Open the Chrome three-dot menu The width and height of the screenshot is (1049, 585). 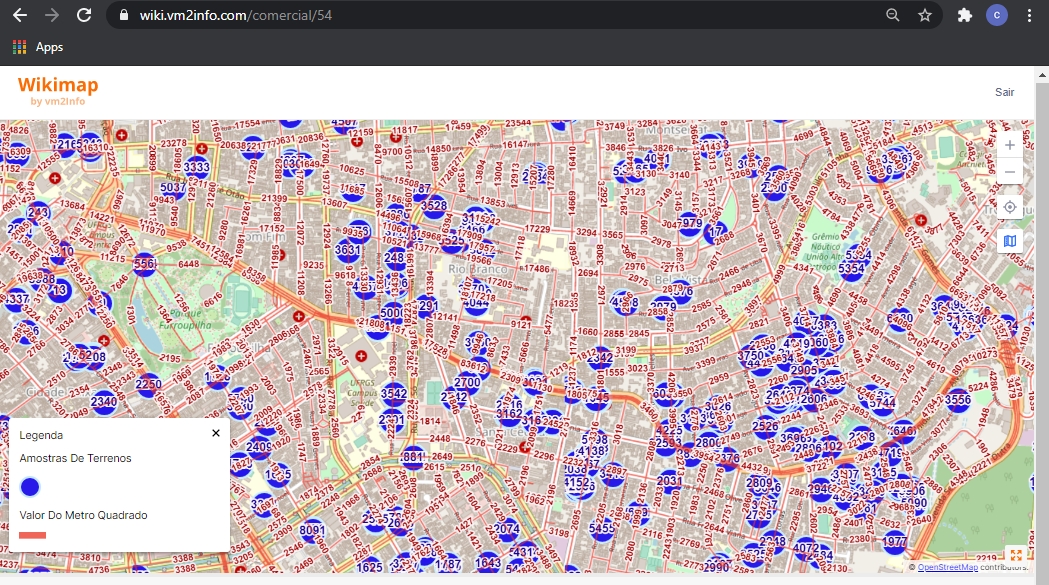tap(1030, 15)
